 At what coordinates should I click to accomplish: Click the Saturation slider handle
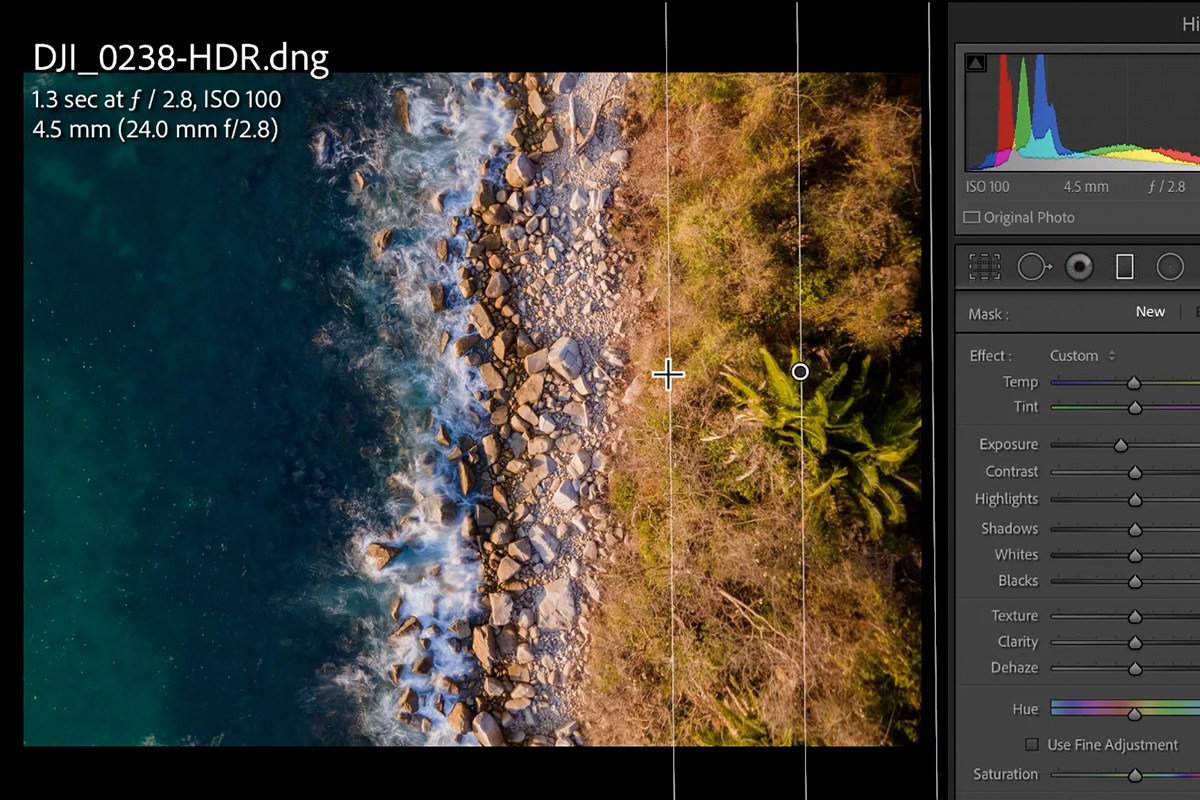(1135, 776)
